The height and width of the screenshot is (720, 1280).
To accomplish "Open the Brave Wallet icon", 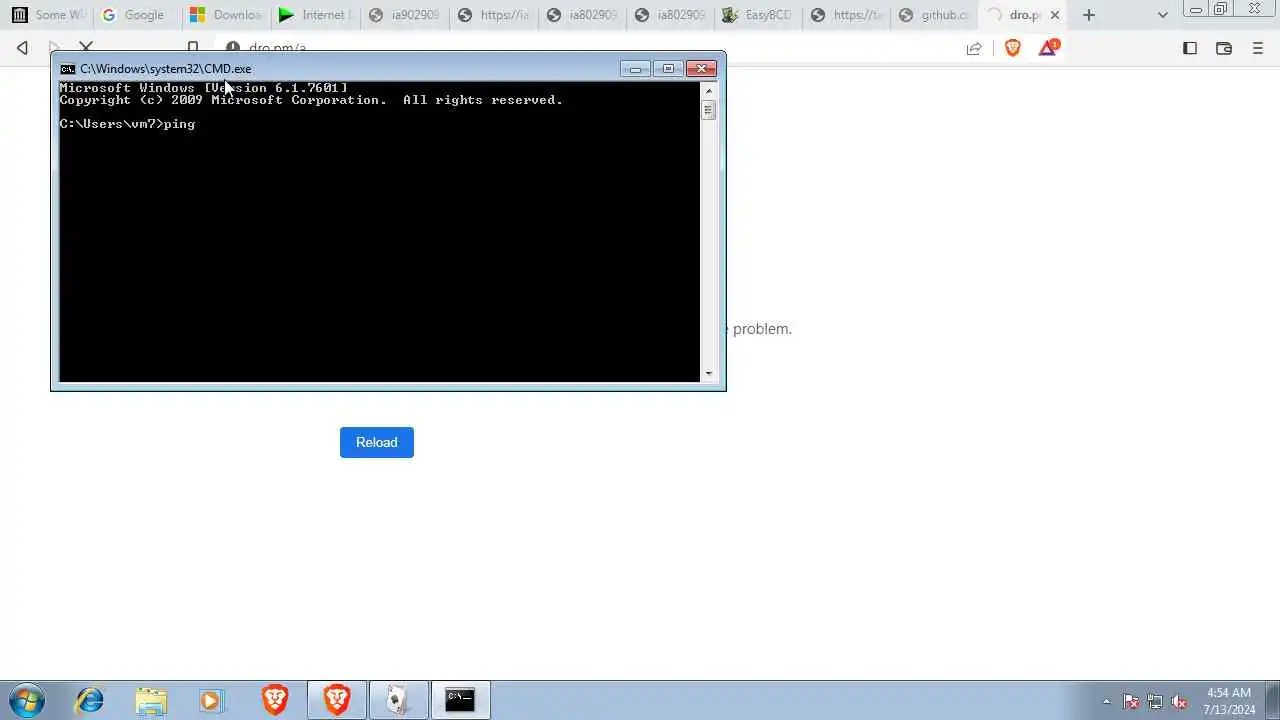I will [x=1223, y=48].
